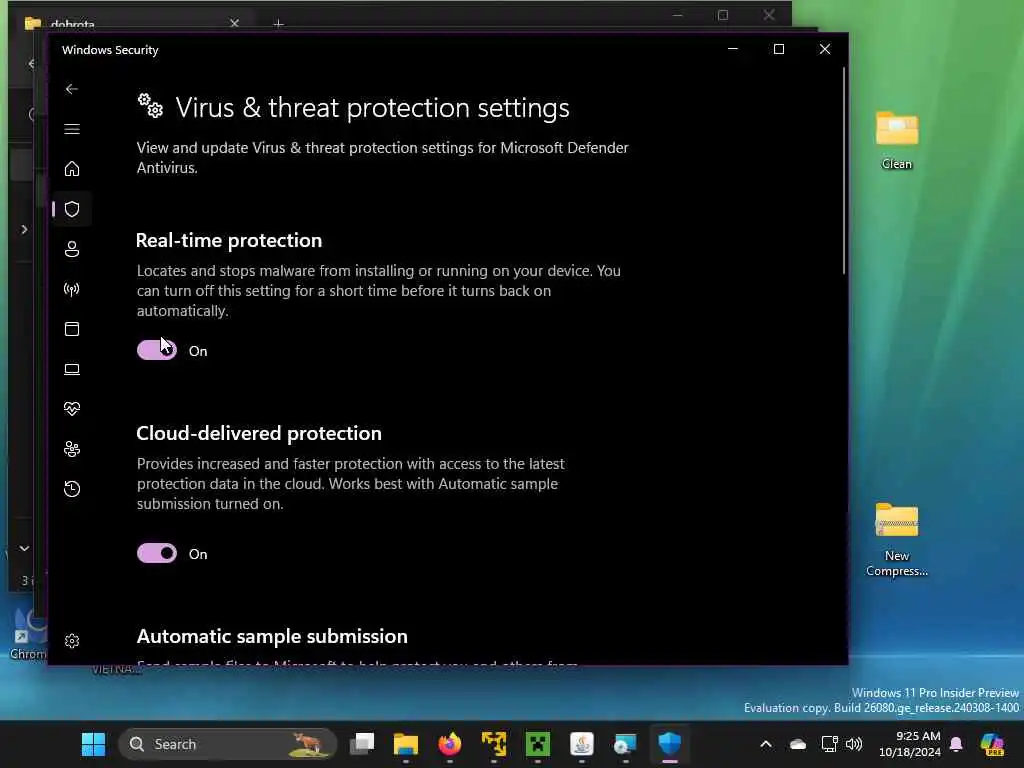
Task: Show hidden system tray icons chevron
Action: (766, 744)
